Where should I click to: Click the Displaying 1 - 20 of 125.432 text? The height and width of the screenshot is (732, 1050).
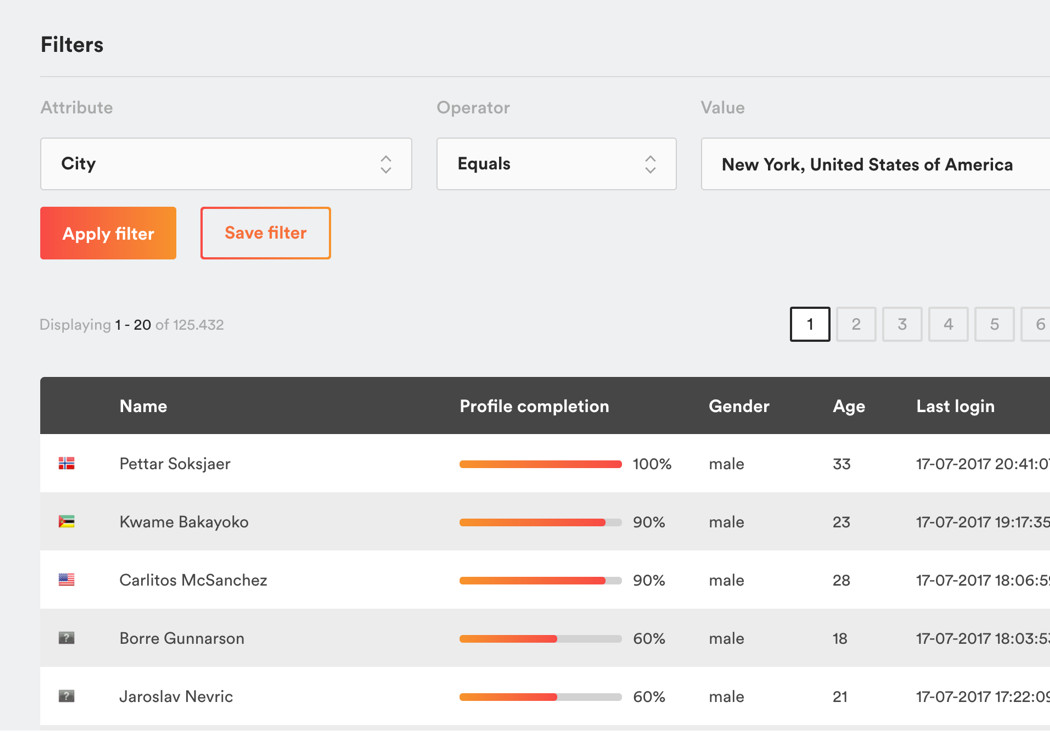[x=132, y=325]
